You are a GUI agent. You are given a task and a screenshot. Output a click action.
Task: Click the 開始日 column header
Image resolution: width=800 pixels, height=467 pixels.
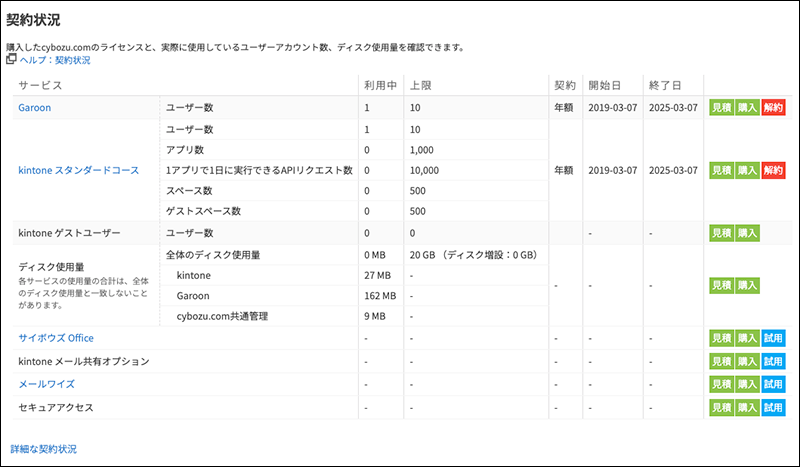605,85
